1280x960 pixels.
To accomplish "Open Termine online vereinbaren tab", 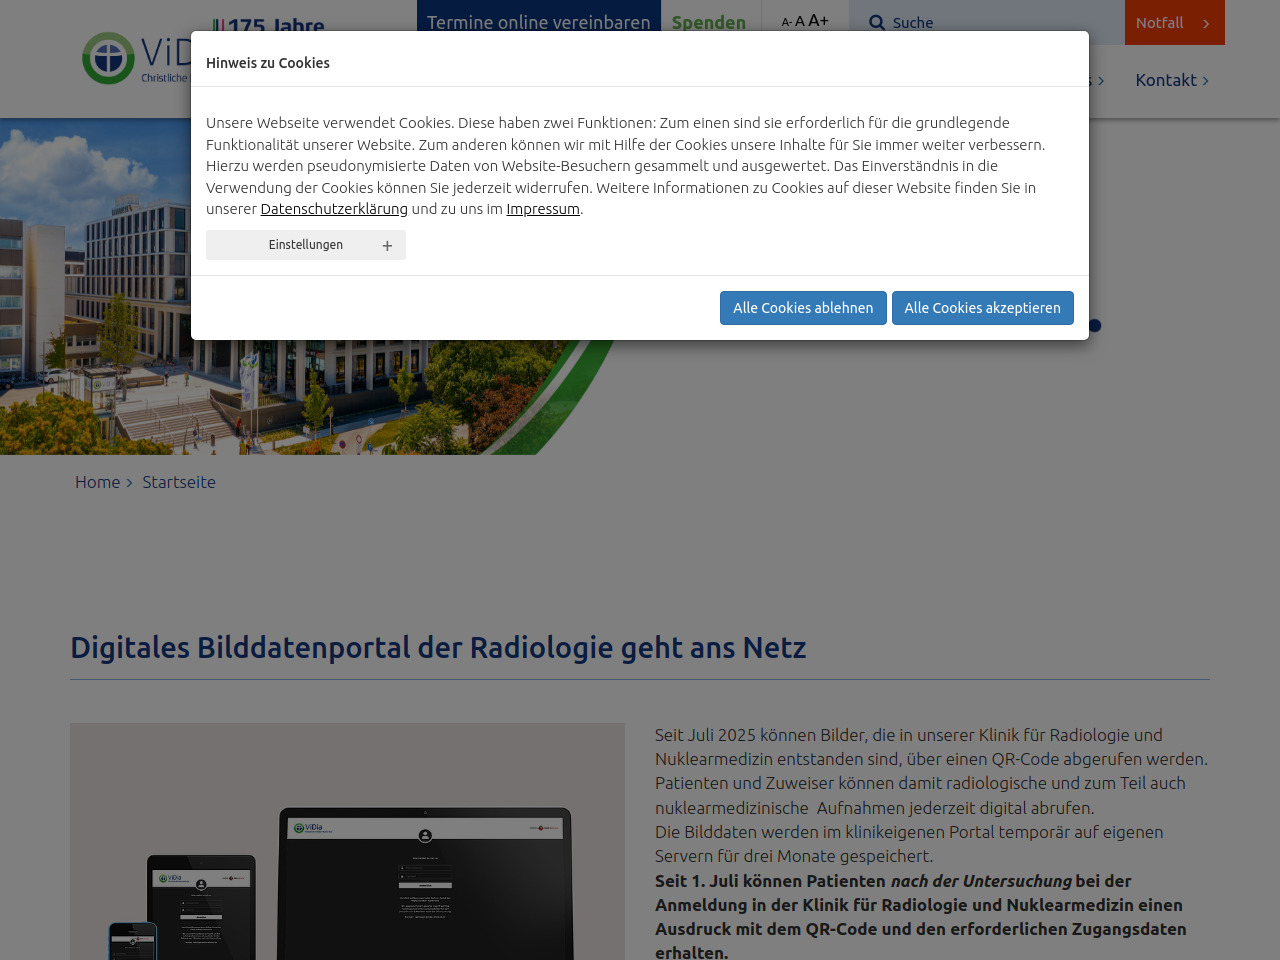I will click(538, 22).
